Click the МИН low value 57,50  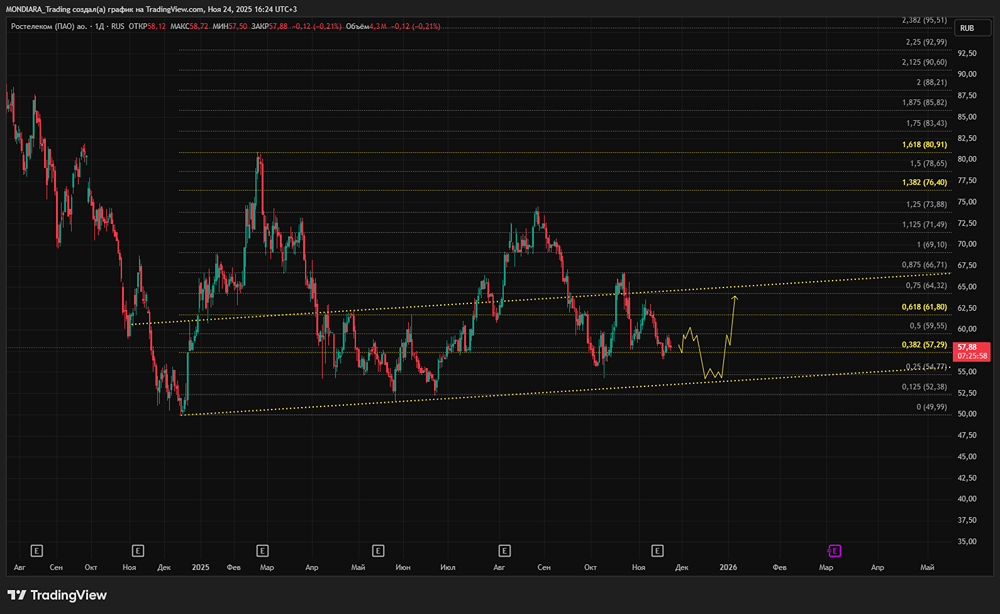239,26
